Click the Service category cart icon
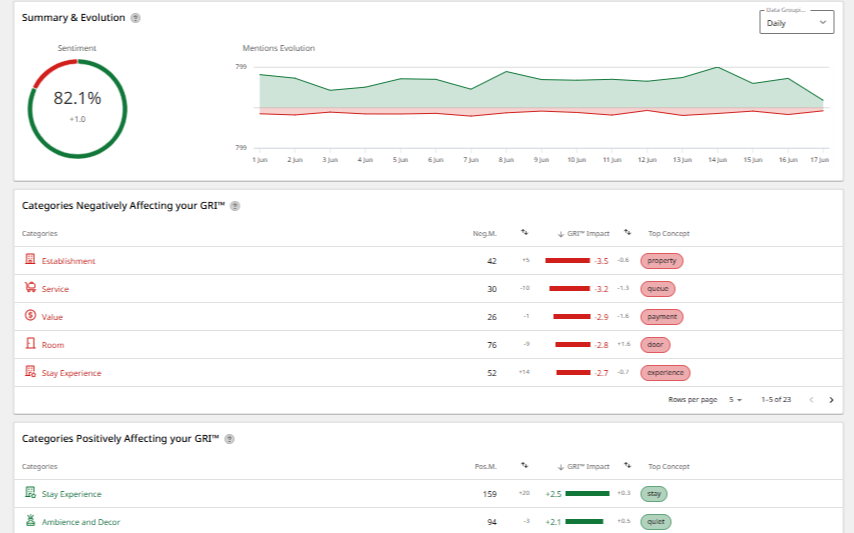Image resolution: width=854 pixels, height=533 pixels. point(30,287)
